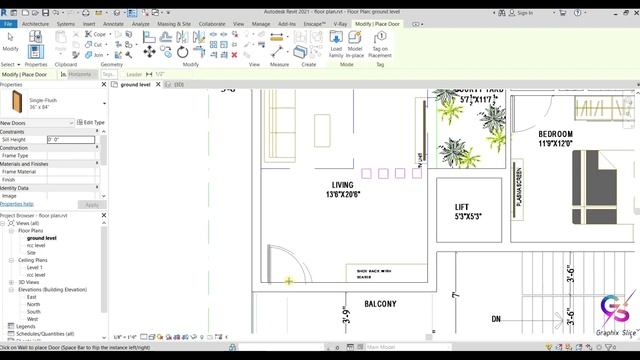This screenshot has width=640, height=360.
Task: Collapse the Floor Plans tree node
Action: click(11, 231)
